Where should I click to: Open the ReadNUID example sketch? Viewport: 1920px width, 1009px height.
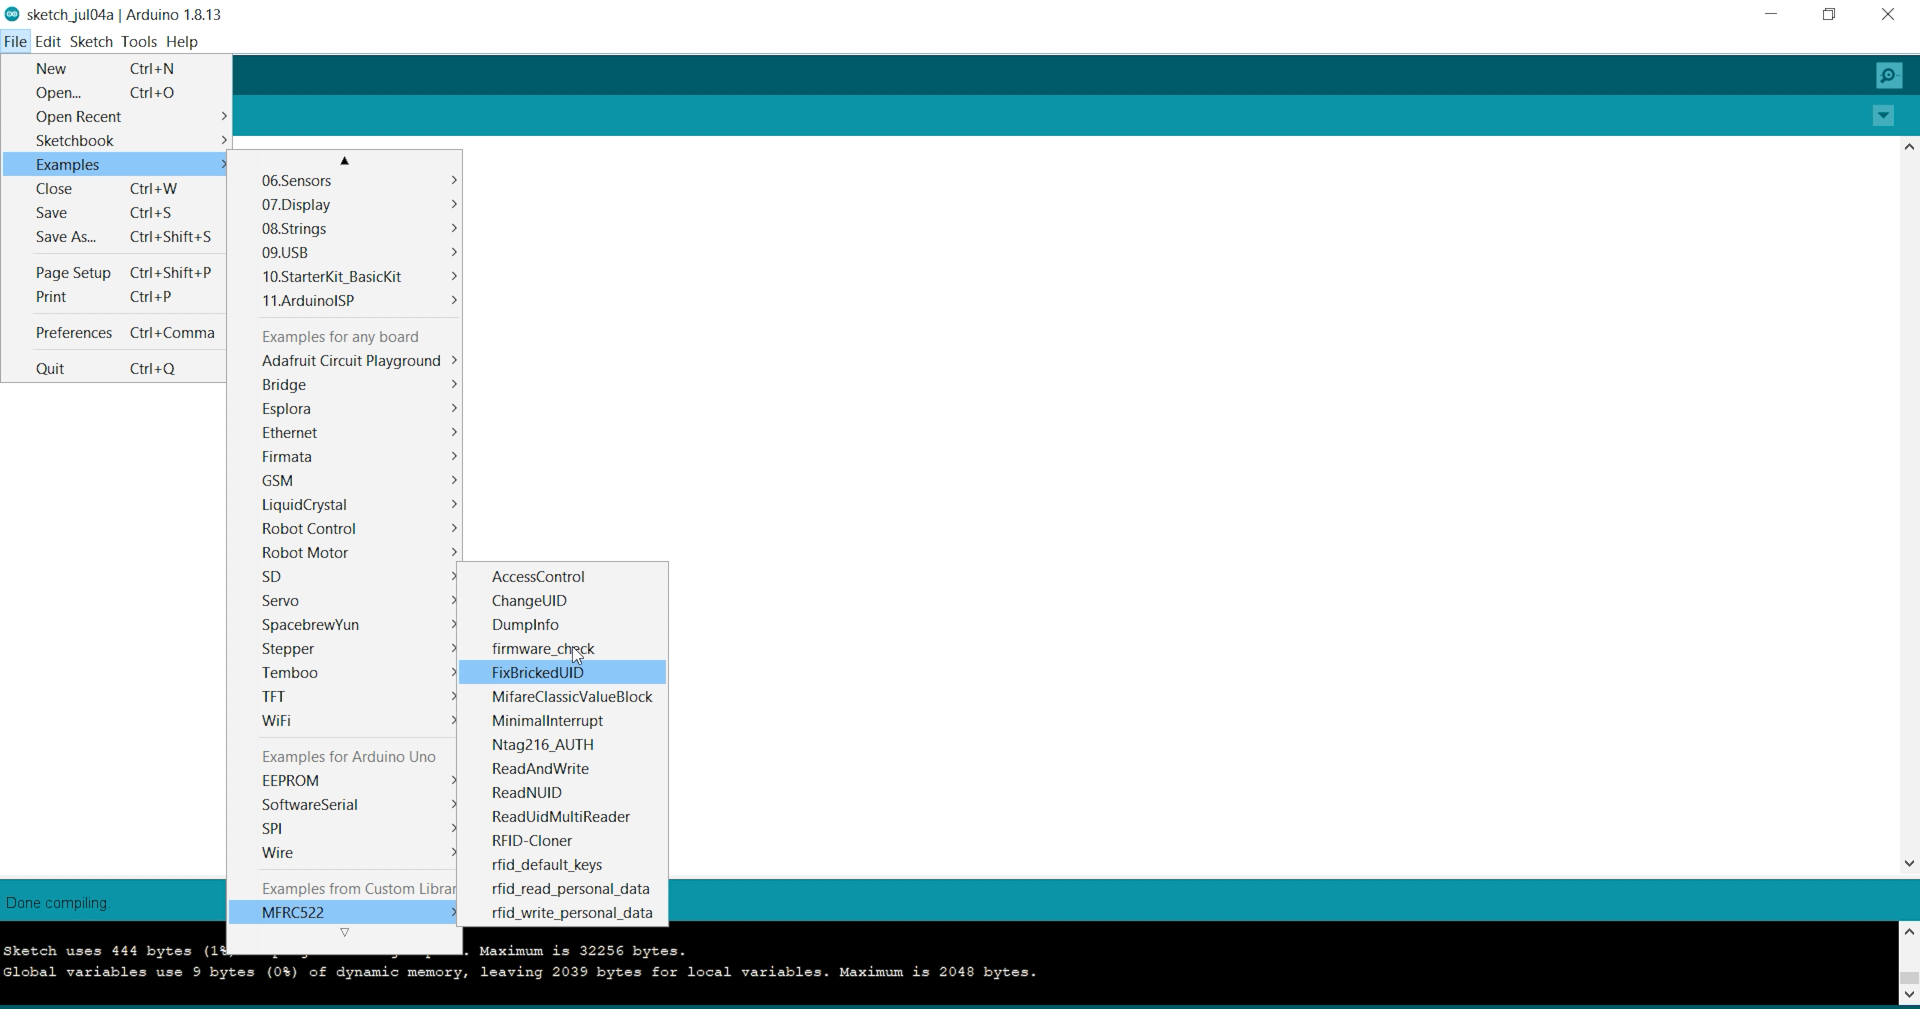[527, 793]
